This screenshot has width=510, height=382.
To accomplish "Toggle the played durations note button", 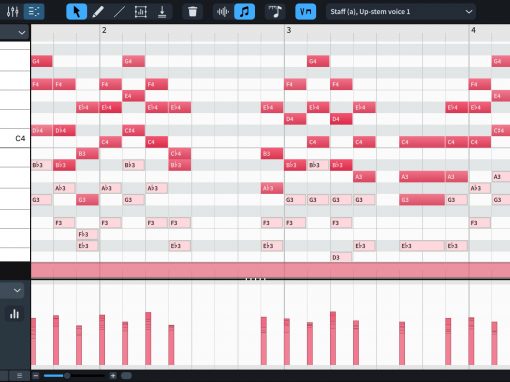I will click(x=244, y=12).
